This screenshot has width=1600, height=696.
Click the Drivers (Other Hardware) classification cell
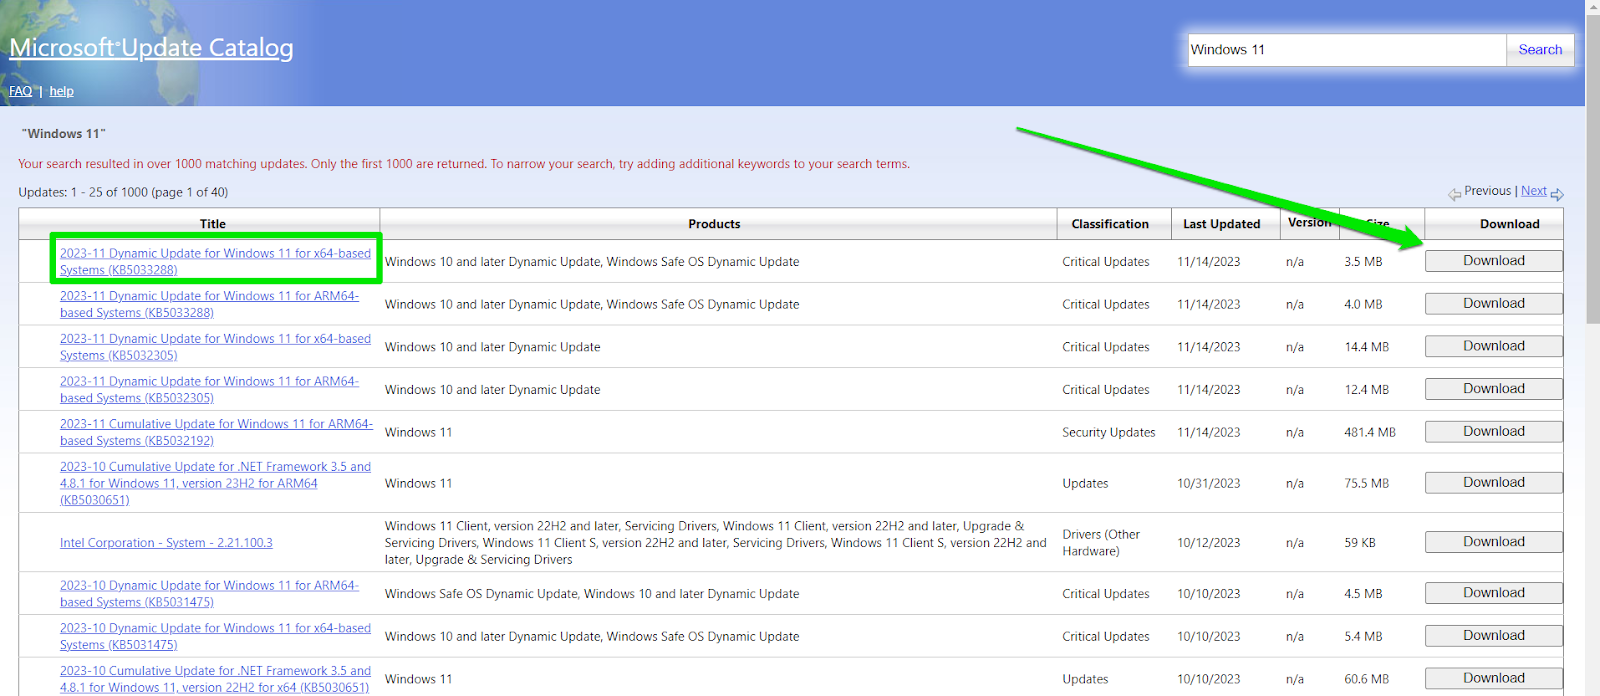click(1101, 543)
